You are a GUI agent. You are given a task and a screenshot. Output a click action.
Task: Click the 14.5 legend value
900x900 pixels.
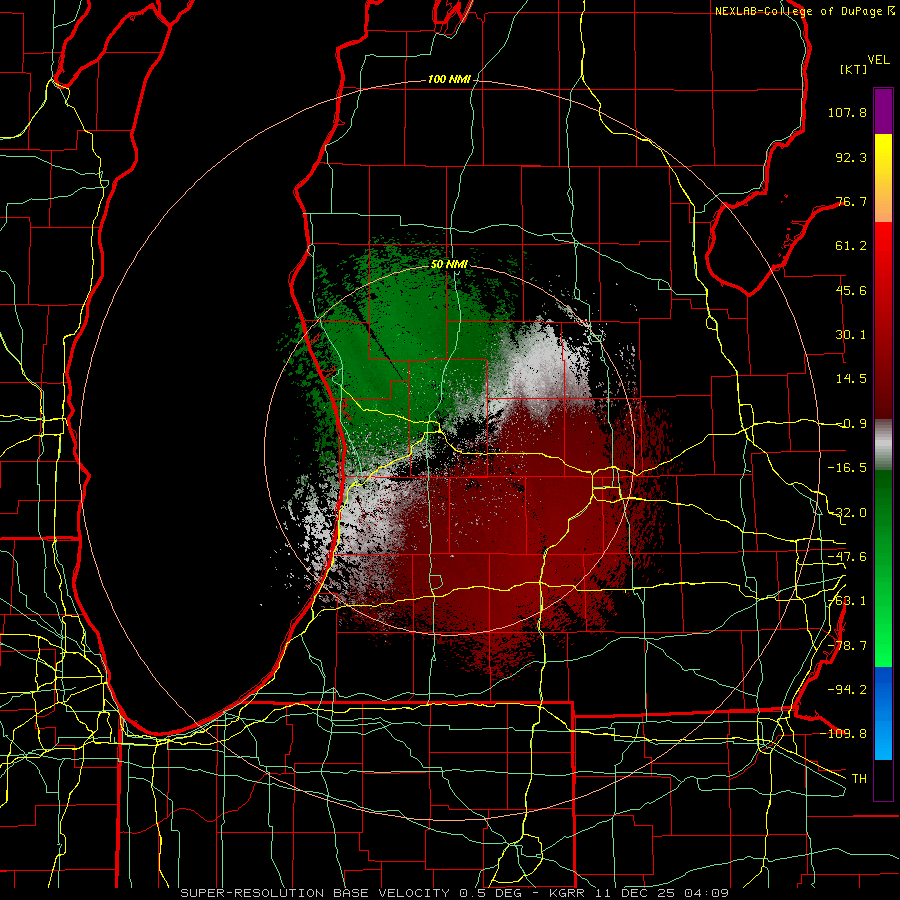point(851,379)
